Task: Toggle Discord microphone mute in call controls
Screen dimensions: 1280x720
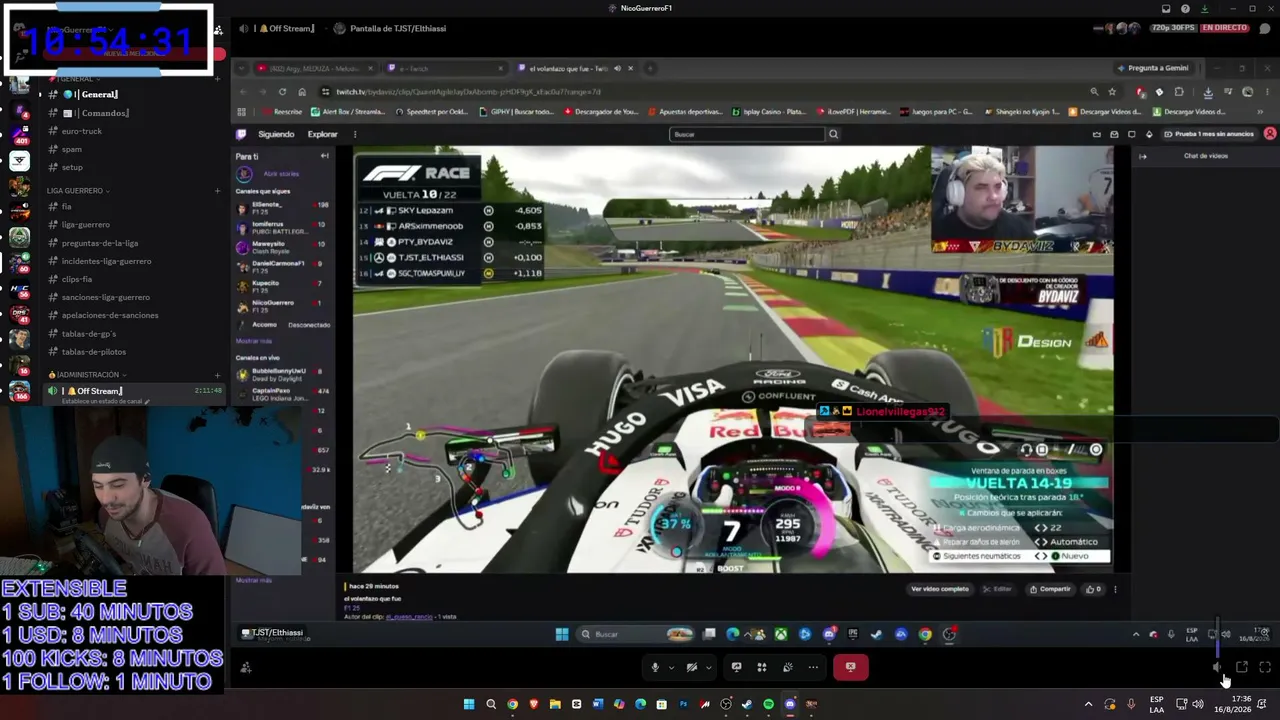Action: coord(655,667)
